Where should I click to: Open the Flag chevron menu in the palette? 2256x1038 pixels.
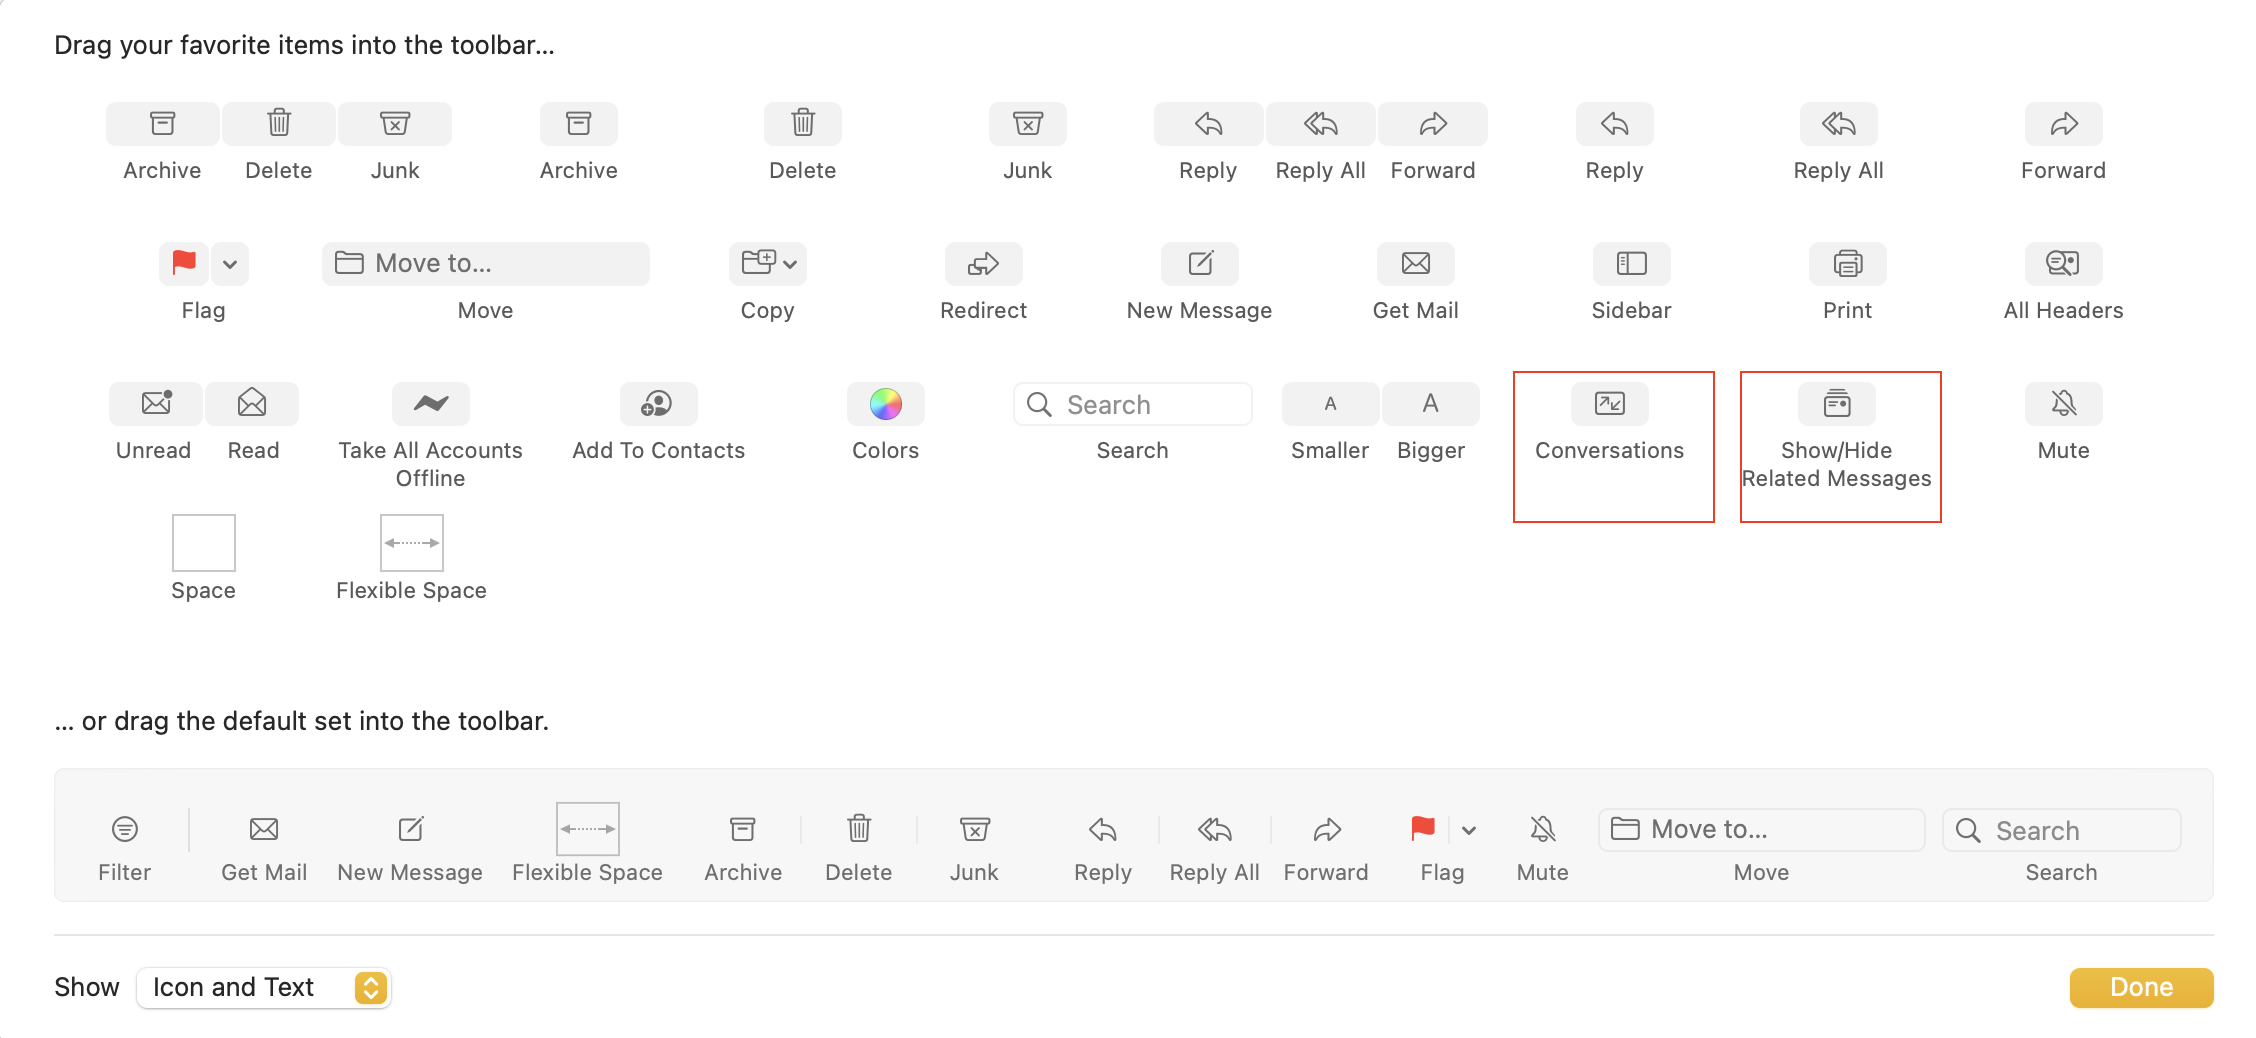click(230, 264)
